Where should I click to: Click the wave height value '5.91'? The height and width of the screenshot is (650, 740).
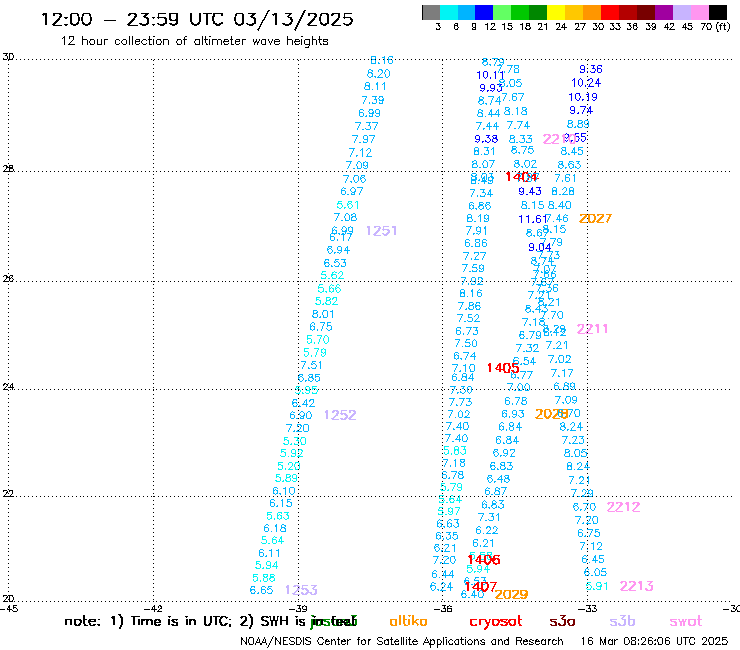tap(597, 586)
